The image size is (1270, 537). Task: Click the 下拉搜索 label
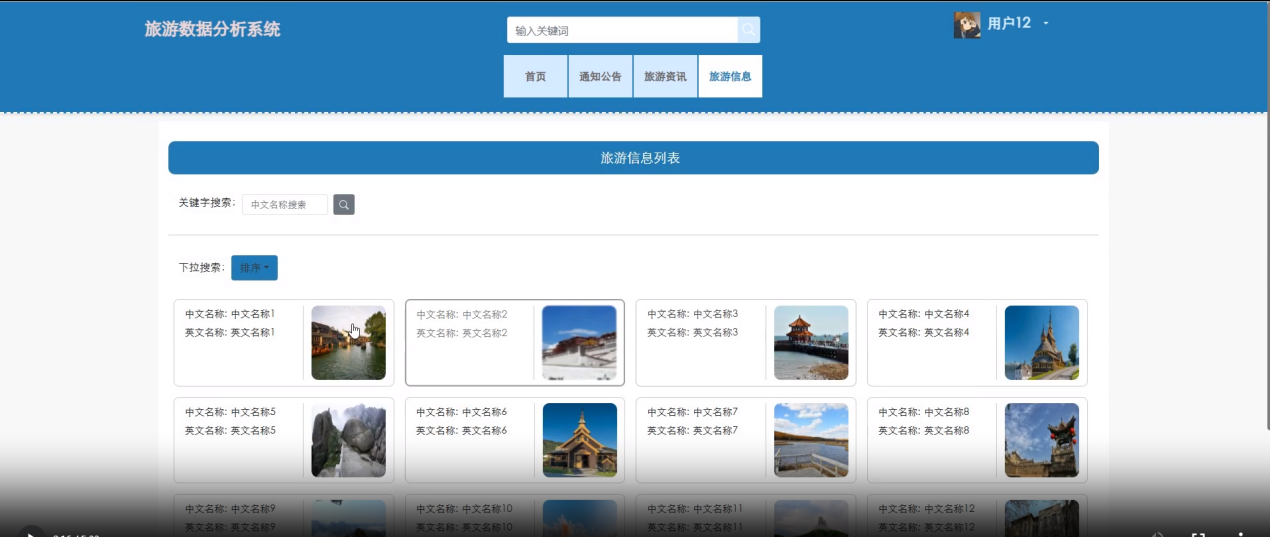tap(202, 268)
